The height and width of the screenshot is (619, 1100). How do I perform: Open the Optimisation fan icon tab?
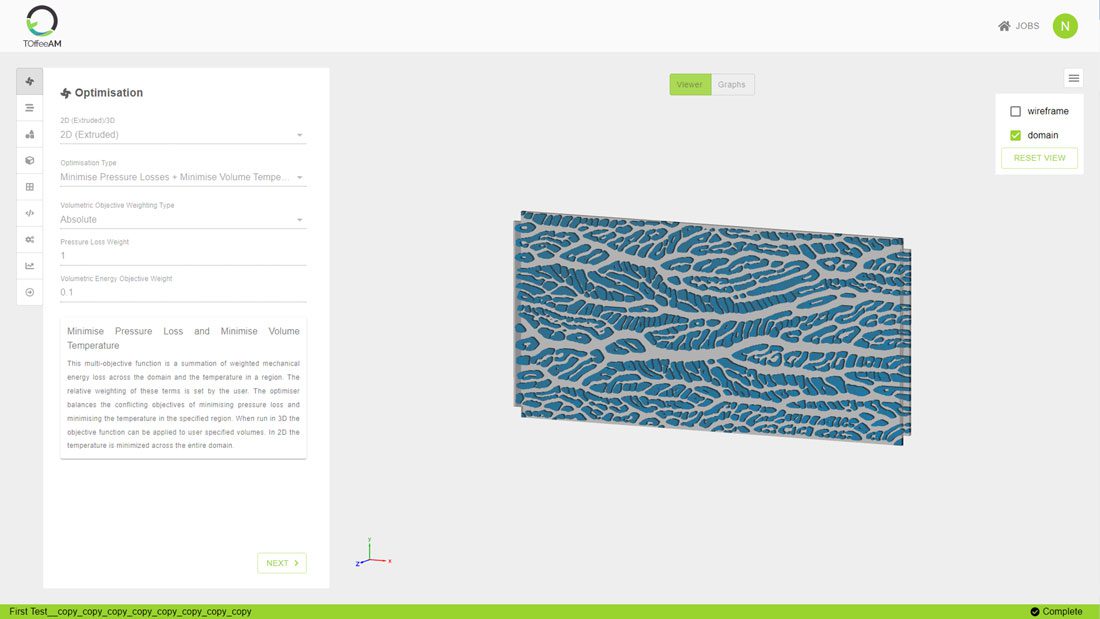tap(30, 81)
